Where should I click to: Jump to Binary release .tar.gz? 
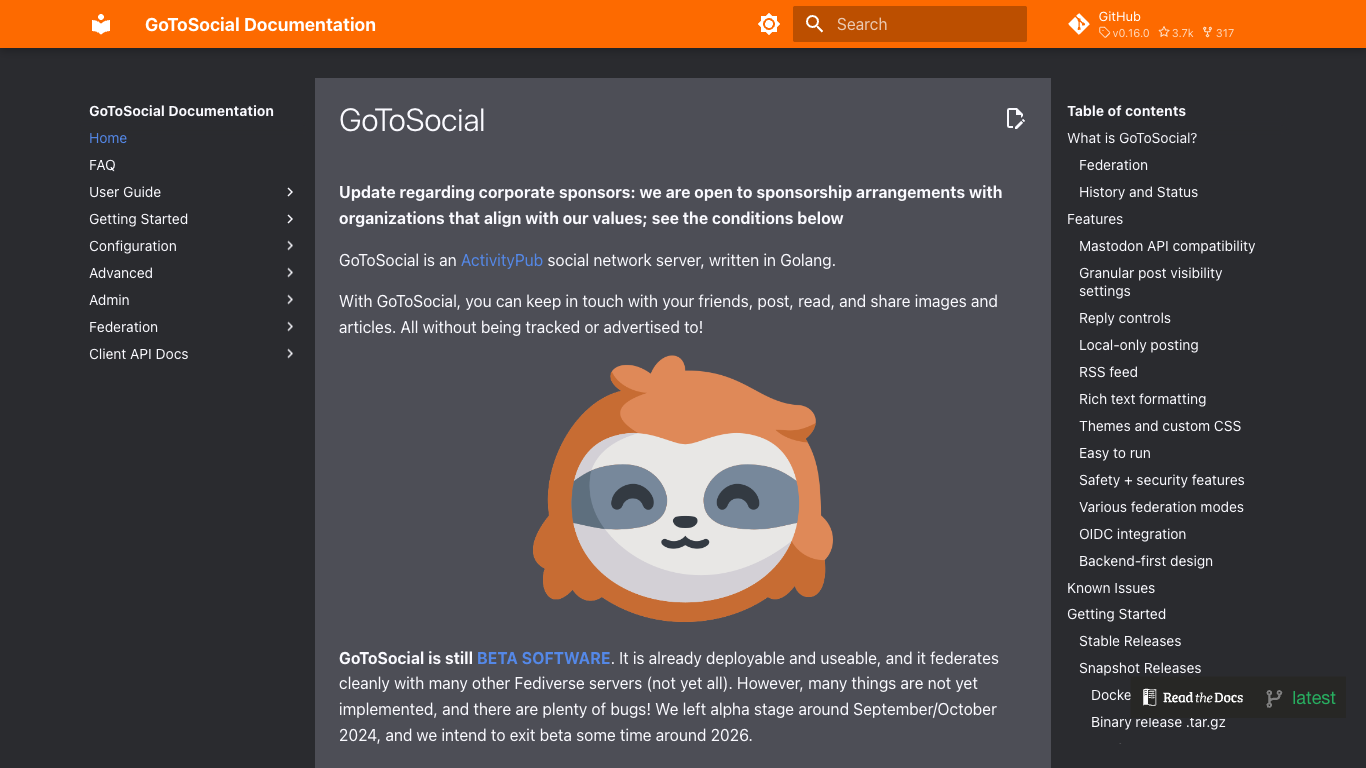pyautogui.click(x=1158, y=722)
